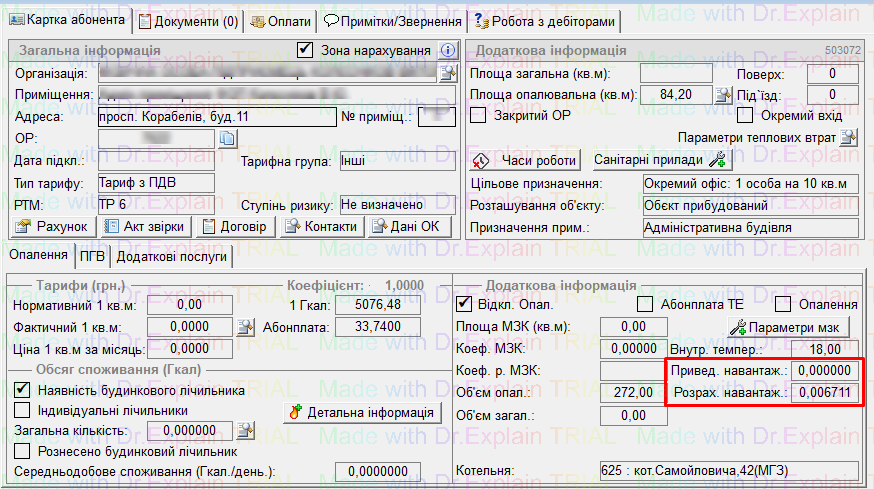
Task: Click the Детальна інформація button
Action: click(x=361, y=411)
